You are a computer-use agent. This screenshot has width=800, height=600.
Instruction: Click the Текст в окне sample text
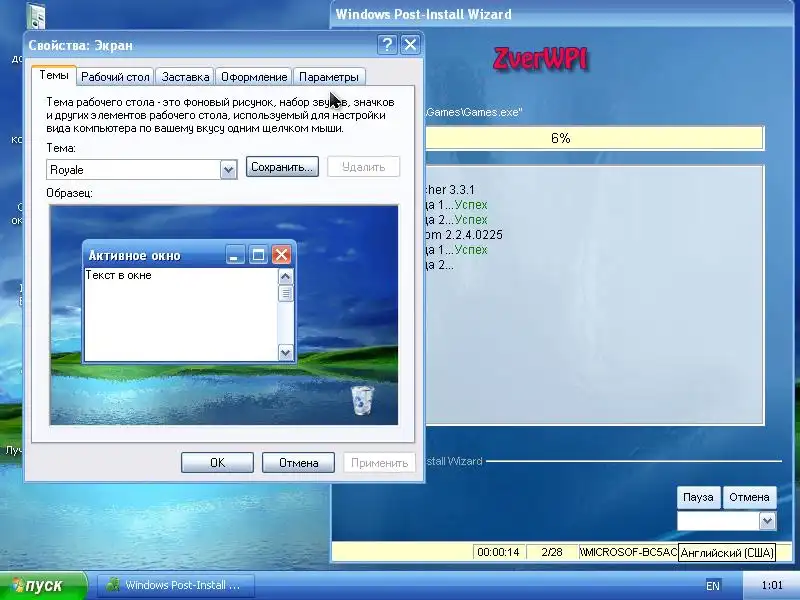[x=118, y=275]
